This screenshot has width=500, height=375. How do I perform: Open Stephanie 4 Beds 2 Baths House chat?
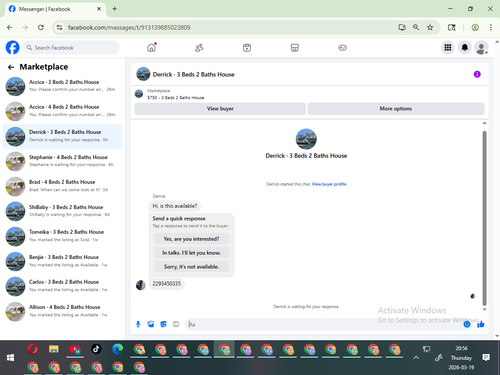(63, 161)
